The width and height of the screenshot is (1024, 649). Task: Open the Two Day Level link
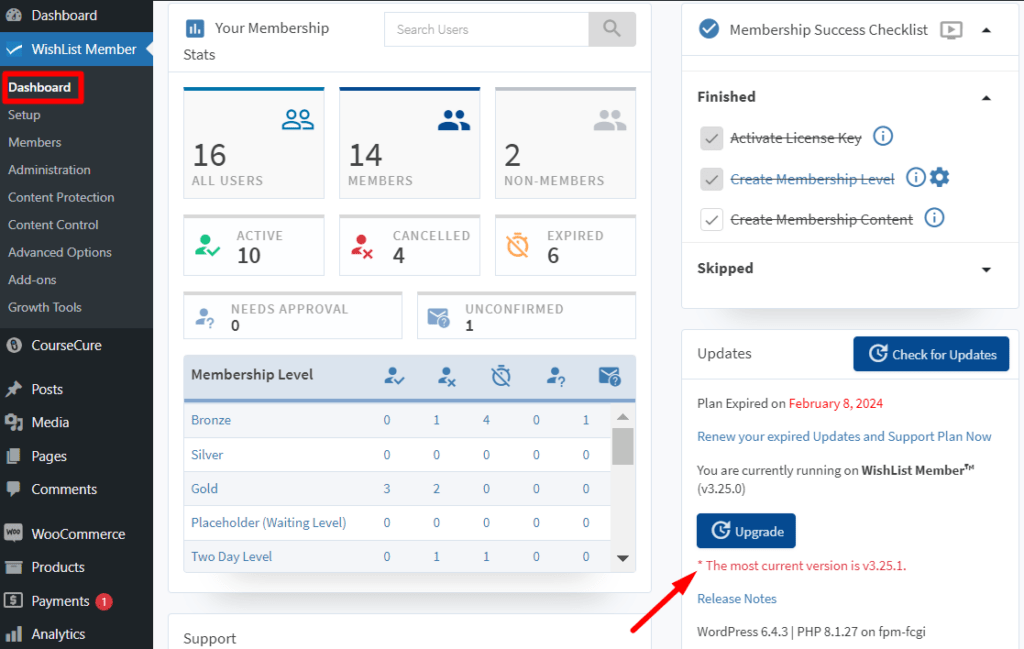coord(231,556)
